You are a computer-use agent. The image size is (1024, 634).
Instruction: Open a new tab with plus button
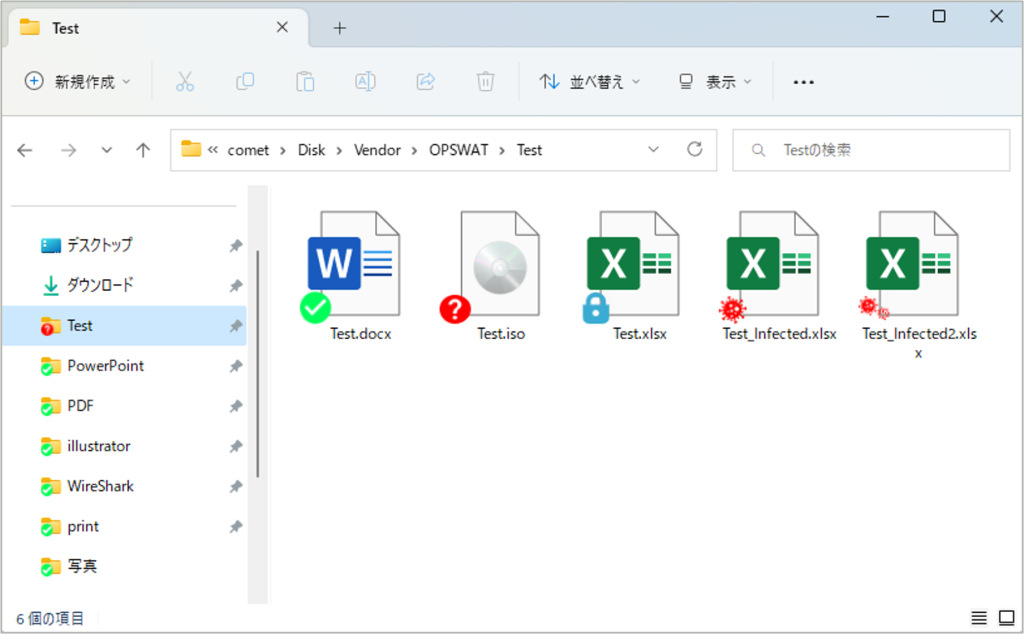pos(340,28)
